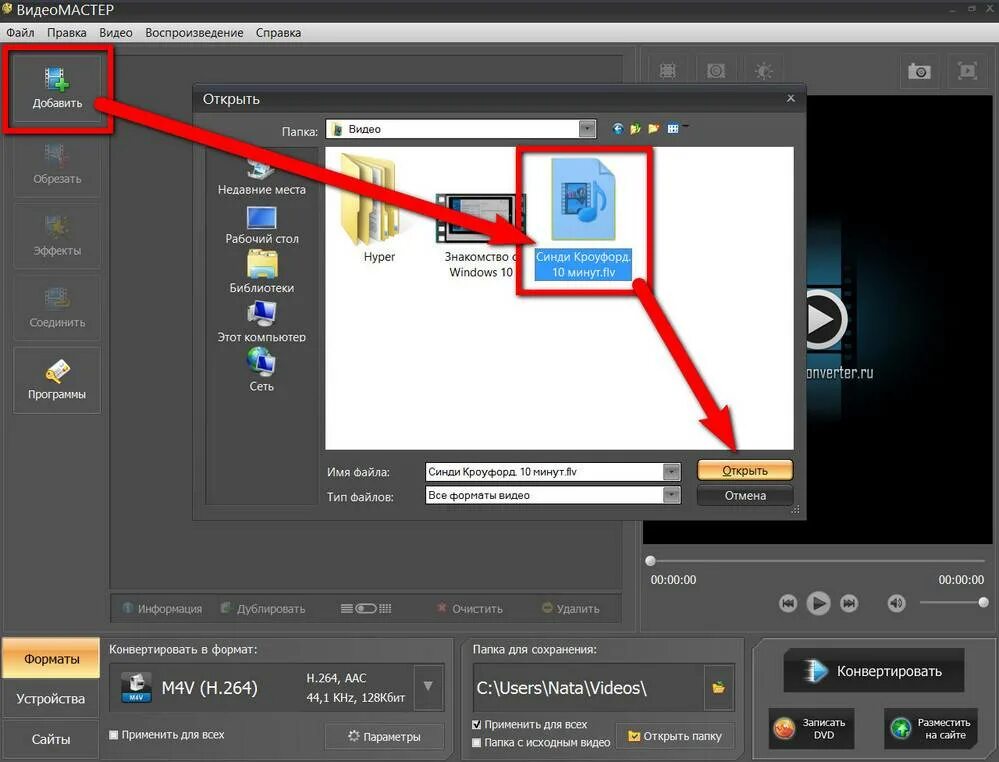Image resolution: width=999 pixels, height=762 pixels.
Task: Enable Применить для всех under format
Action: (x=113, y=735)
